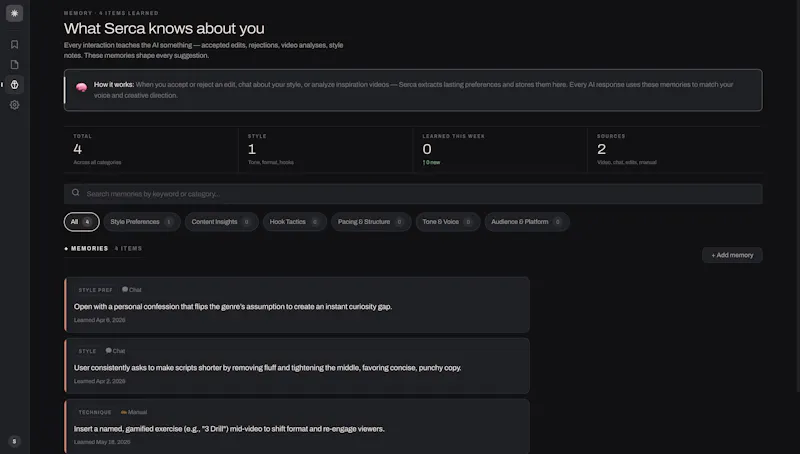The width and height of the screenshot is (800, 454).
Task: Open the memory about personal confession opening
Action: (x=297, y=305)
